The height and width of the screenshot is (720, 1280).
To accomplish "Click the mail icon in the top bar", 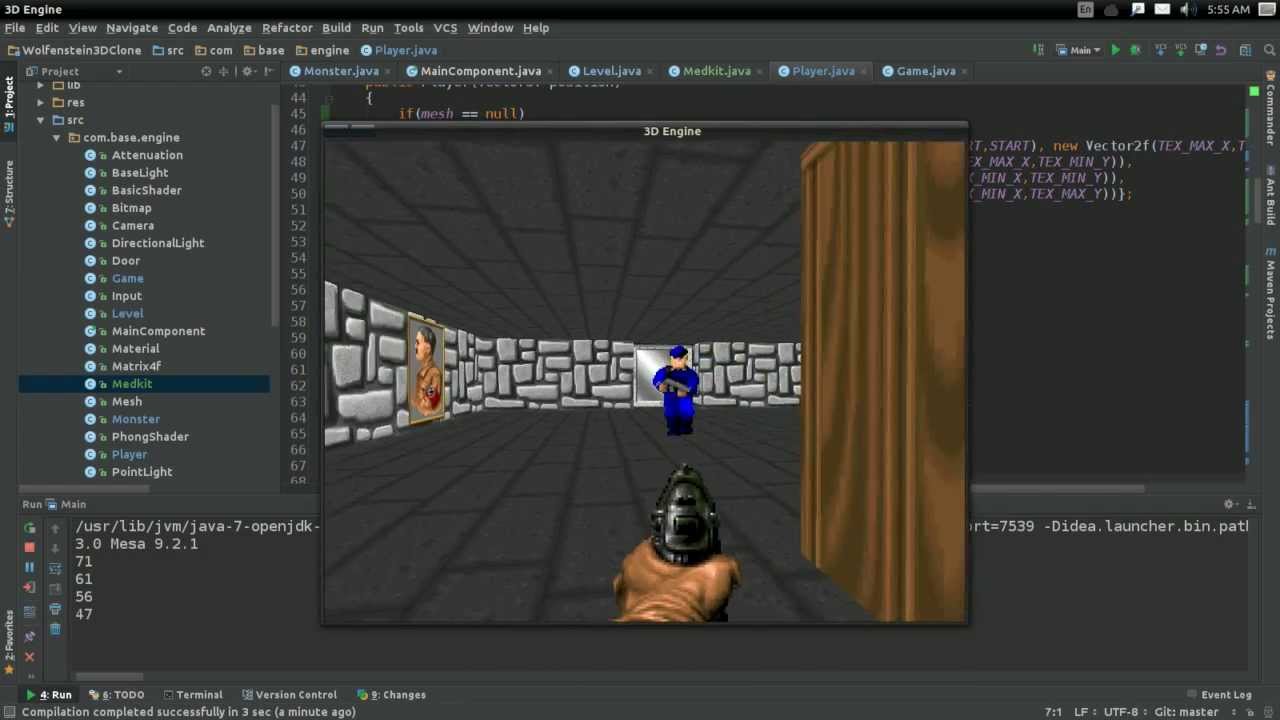I will coord(1162,10).
